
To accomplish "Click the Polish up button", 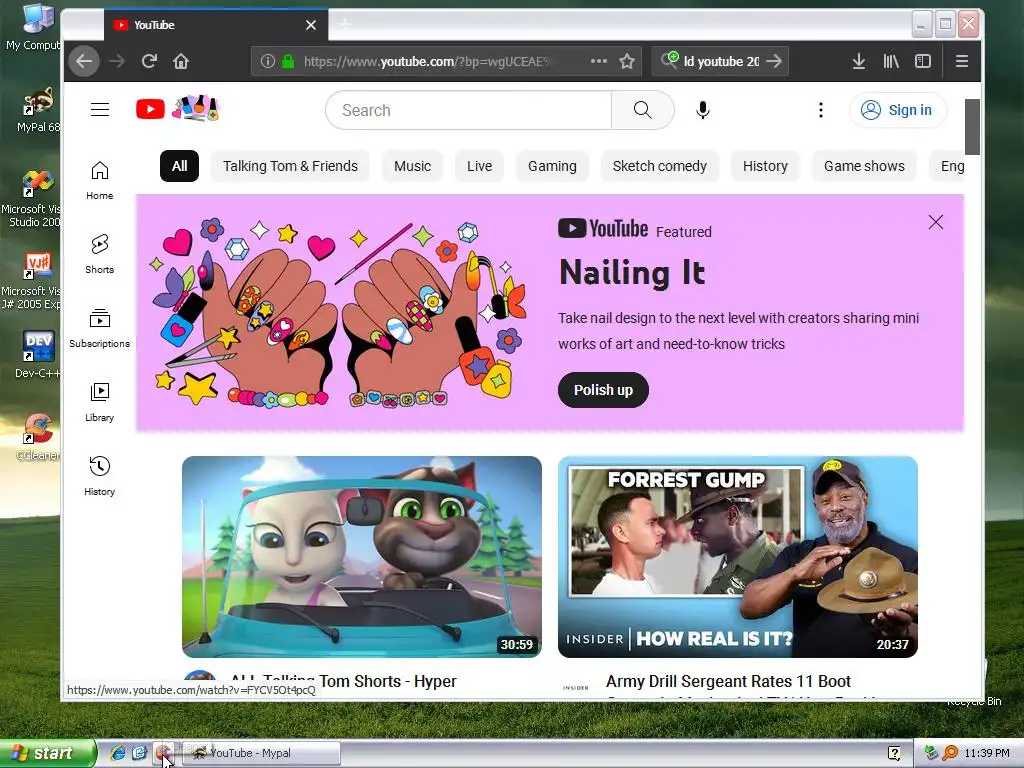I will (603, 390).
